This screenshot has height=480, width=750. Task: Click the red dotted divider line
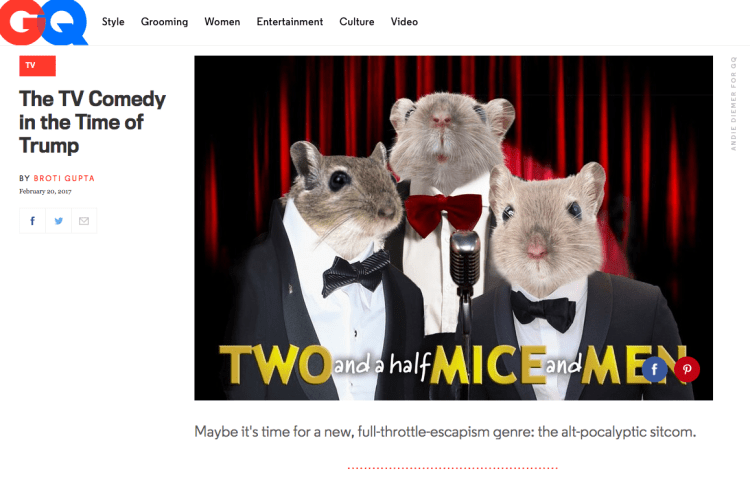pos(452,468)
